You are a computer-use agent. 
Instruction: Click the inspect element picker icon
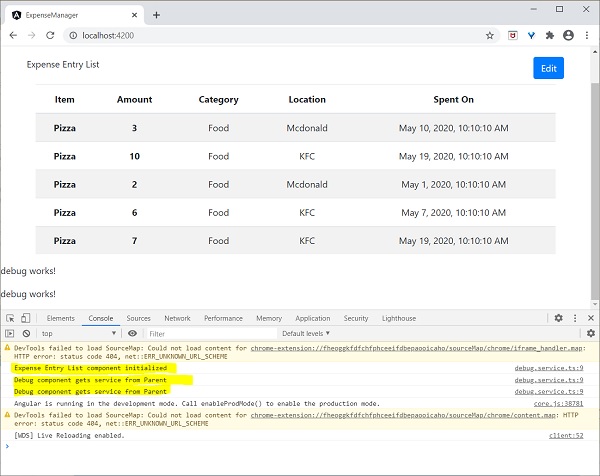[x=10, y=318]
